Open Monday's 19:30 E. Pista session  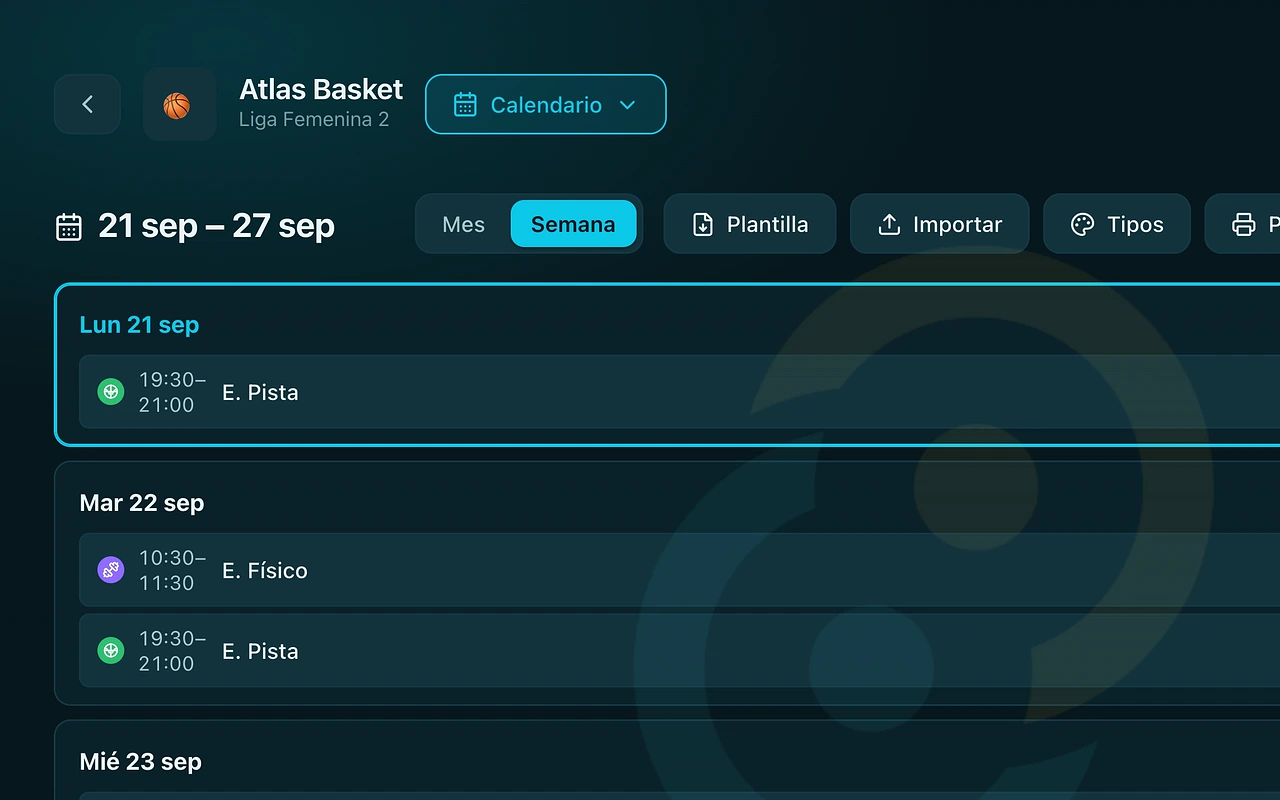point(679,392)
